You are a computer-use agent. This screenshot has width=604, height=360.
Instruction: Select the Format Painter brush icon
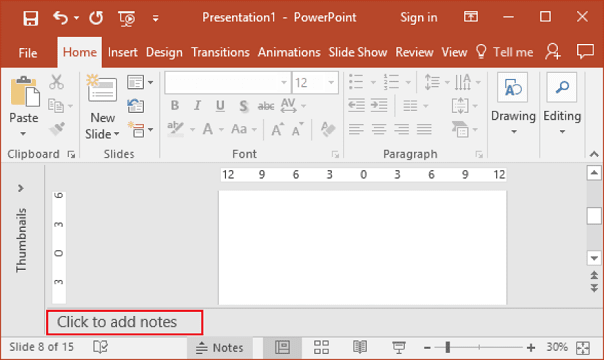click(x=57, y=129)
